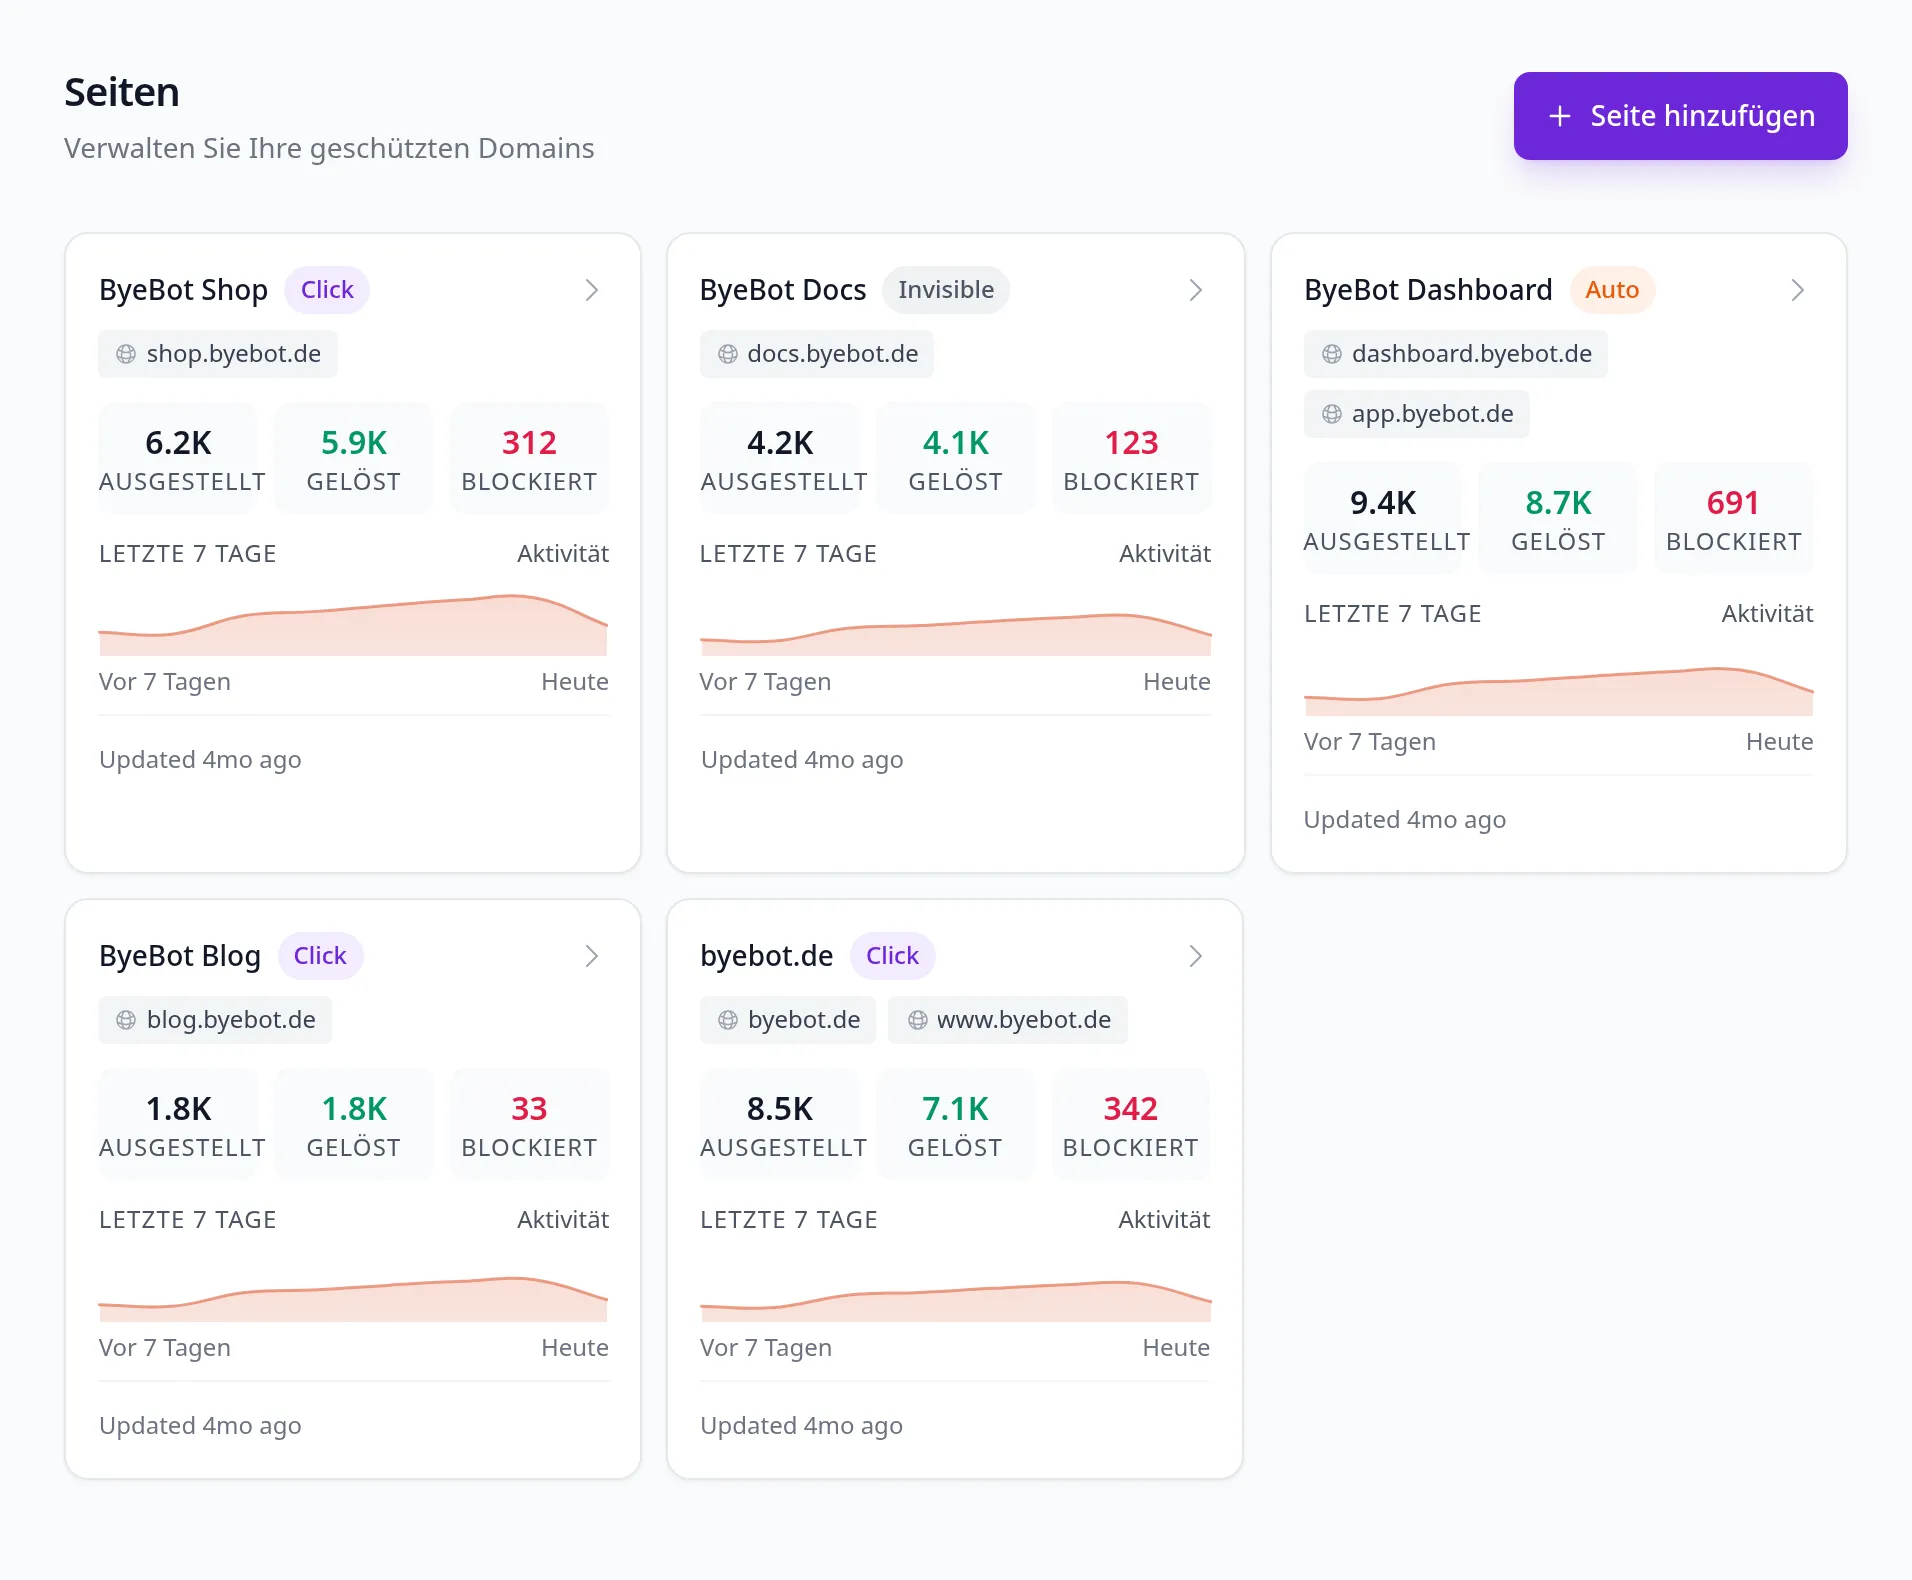Click the 4.1K Gelöst stat in ByeBot Docs
The width and height of the screenshot is (1912, 1580).
tap(956, 459)
